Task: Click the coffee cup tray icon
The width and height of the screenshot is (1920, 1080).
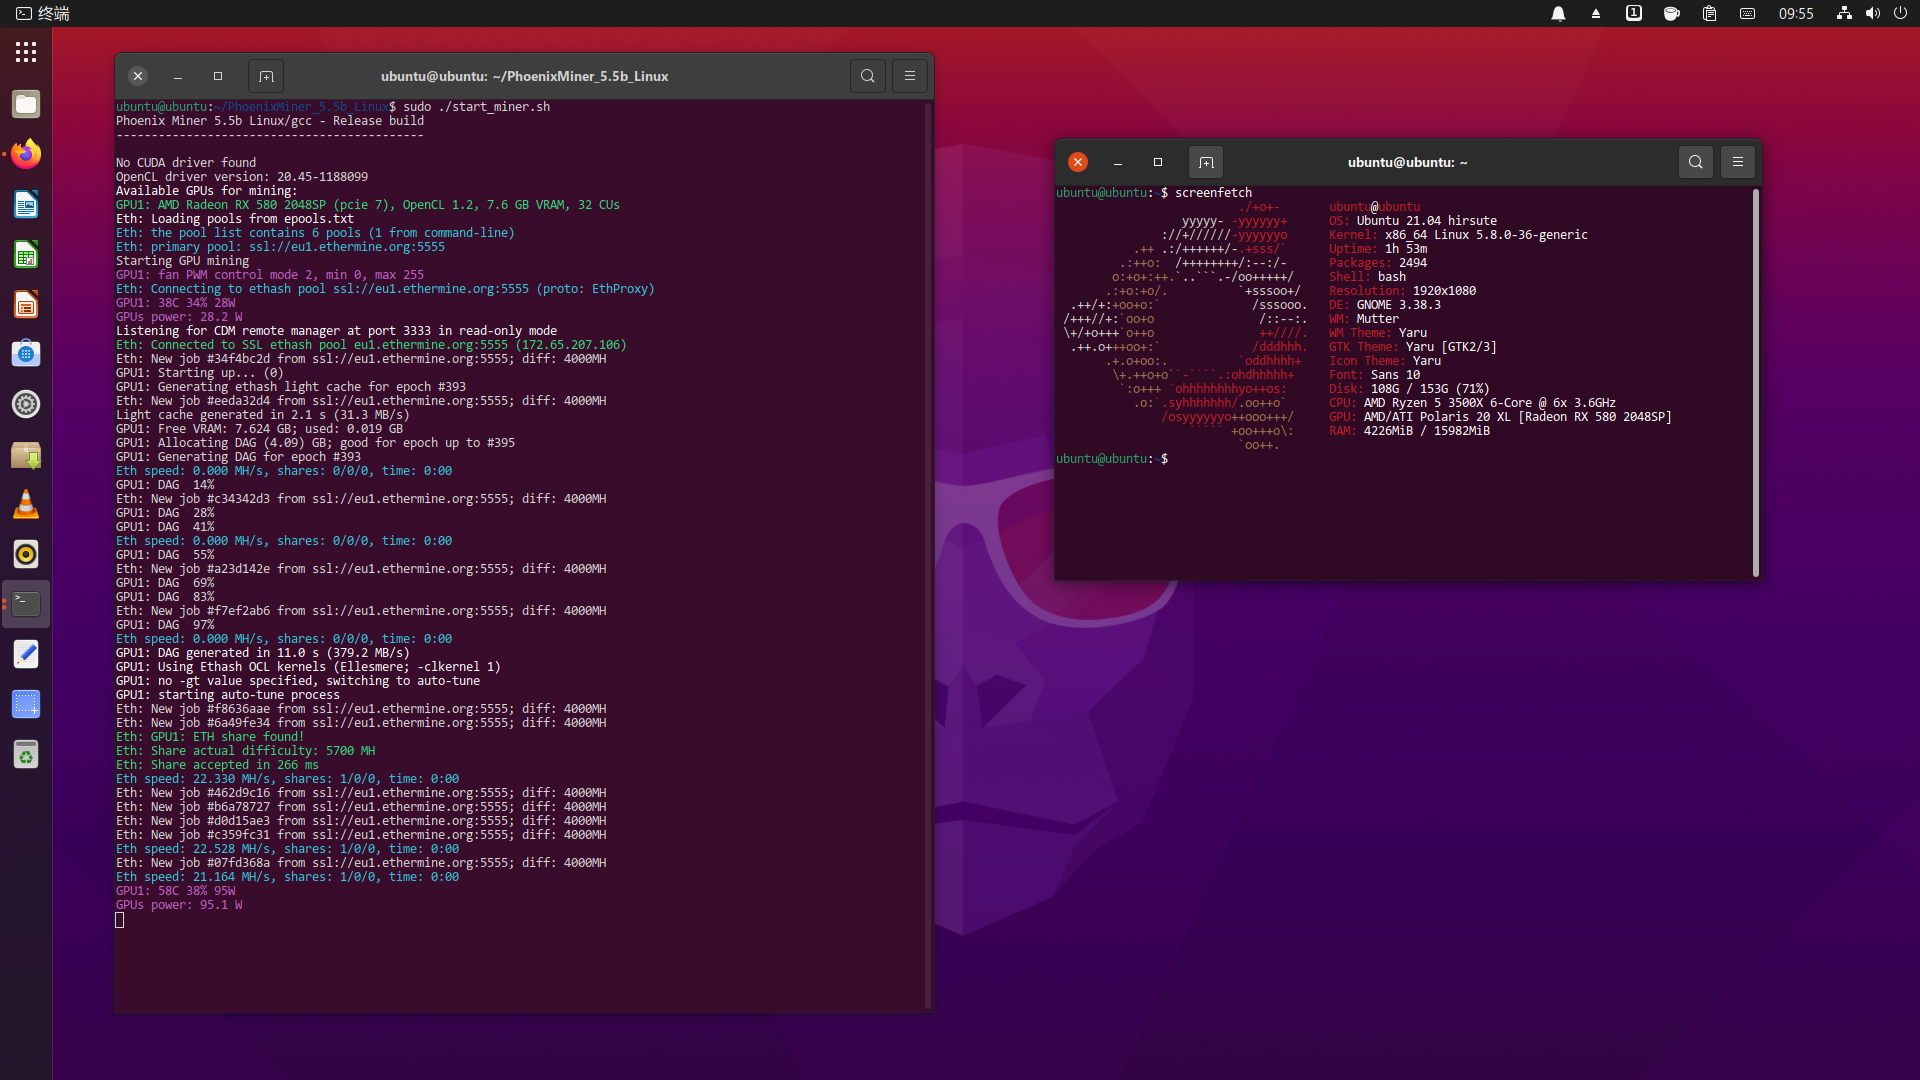Action: 1671,13
